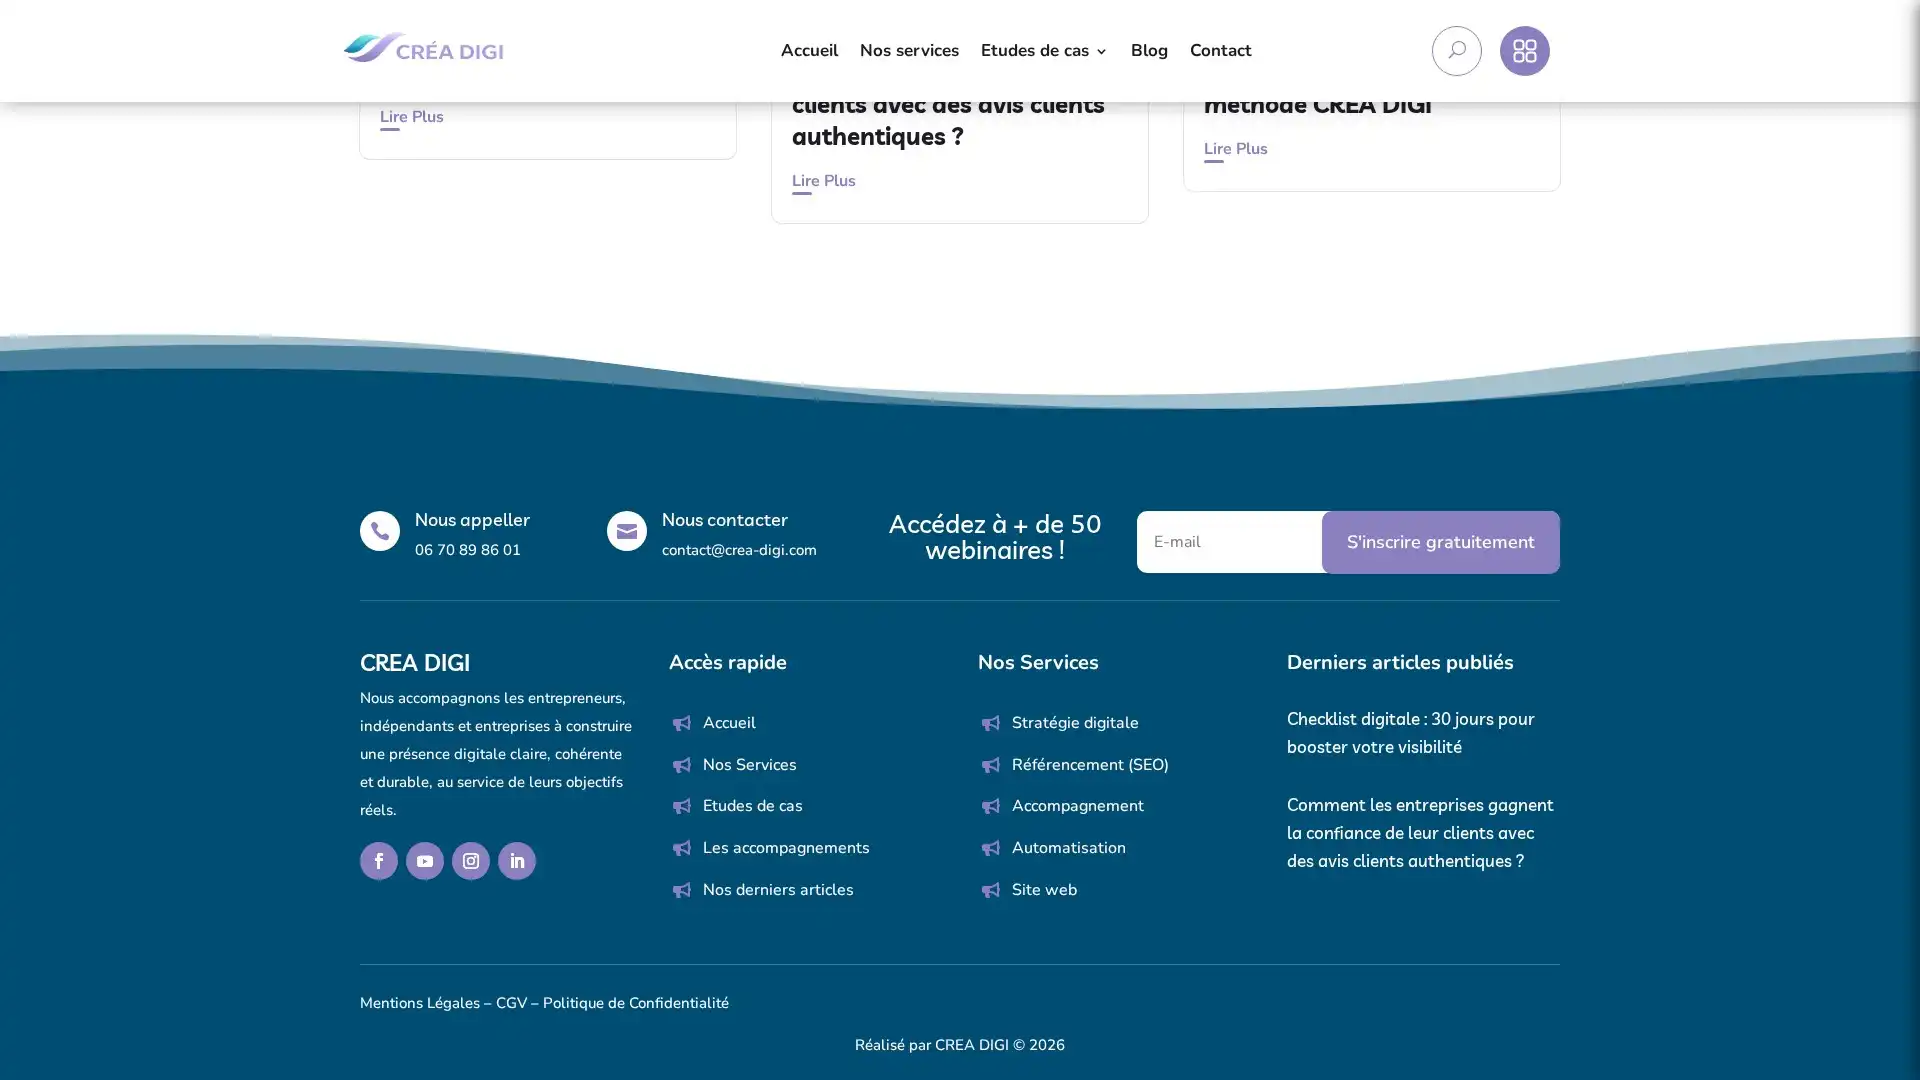Screen dimensions: 1920x1080
Task: Open Politique de Confidentialité link
Action: tap(635, 1003)
